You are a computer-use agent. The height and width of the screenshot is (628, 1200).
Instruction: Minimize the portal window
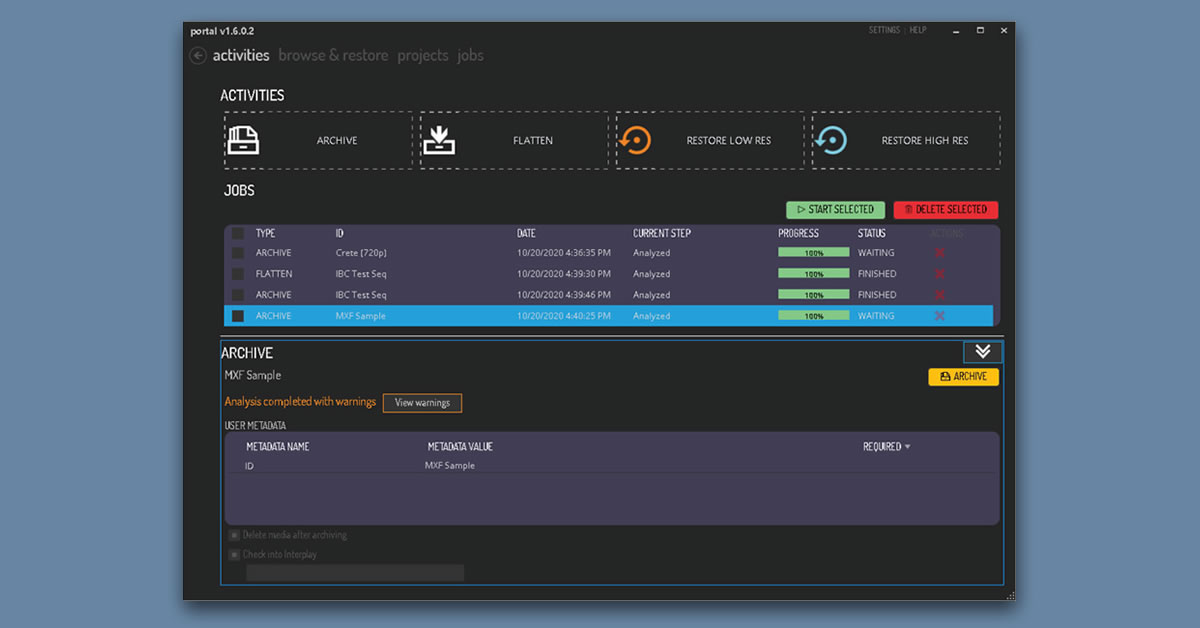point(955,31)
